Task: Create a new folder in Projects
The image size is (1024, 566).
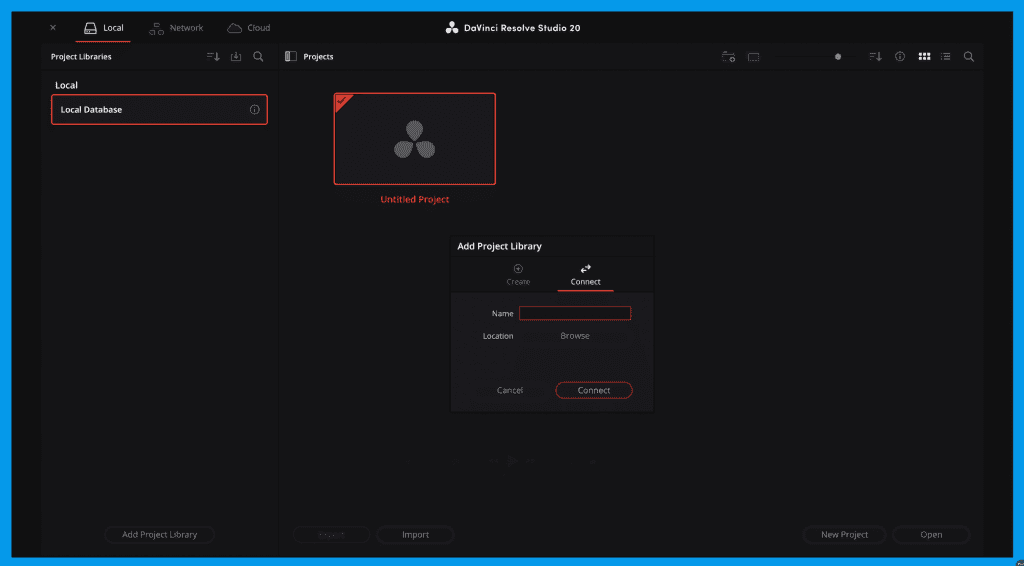Action: pyautogui.click(x=728, y=57)
